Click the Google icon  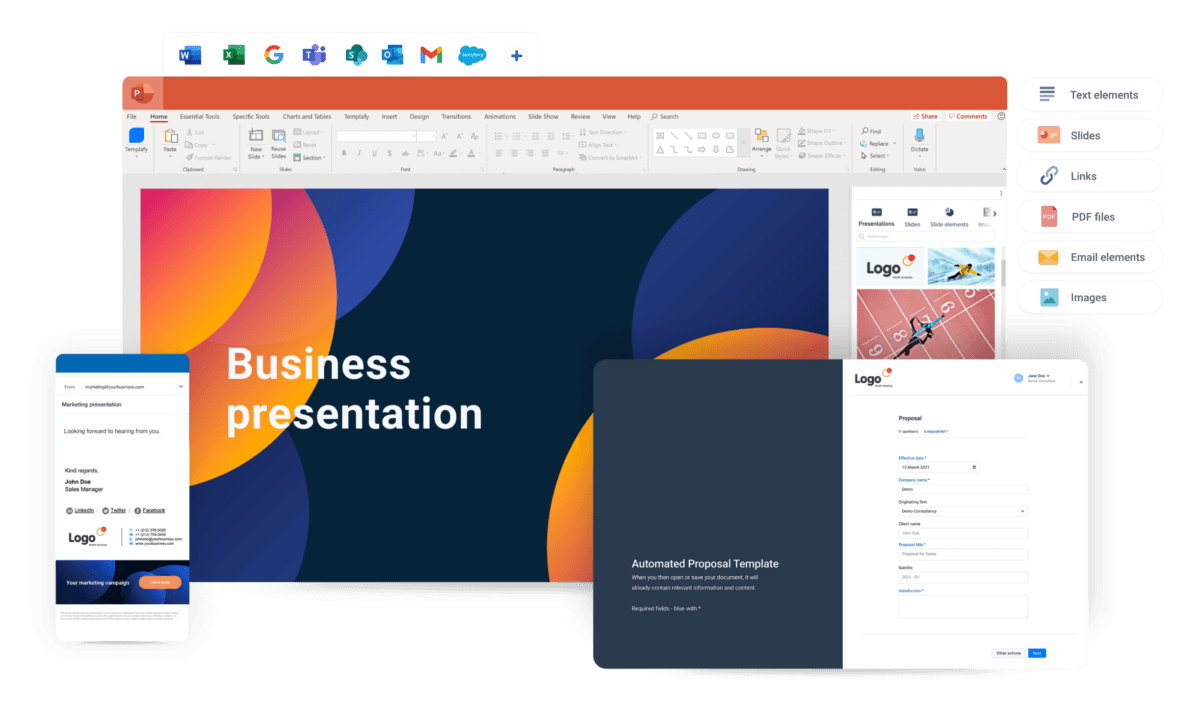point(274,55)
